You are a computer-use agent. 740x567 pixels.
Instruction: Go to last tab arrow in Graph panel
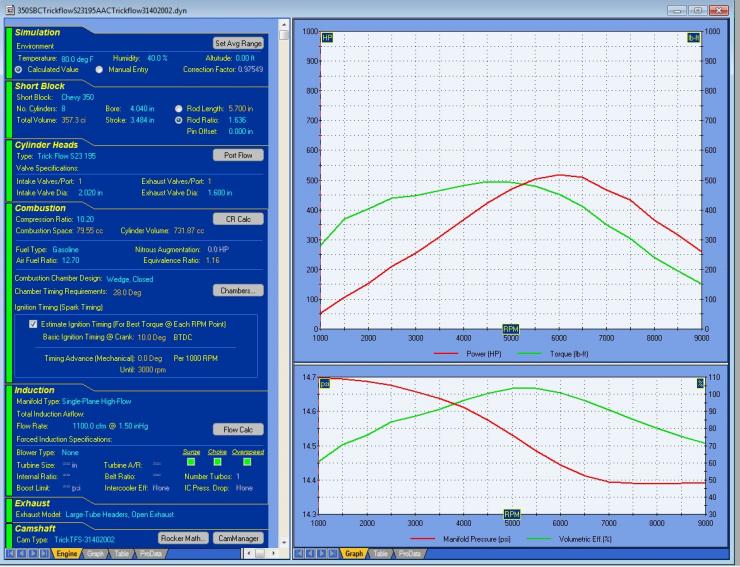click(x=333, y=553)
